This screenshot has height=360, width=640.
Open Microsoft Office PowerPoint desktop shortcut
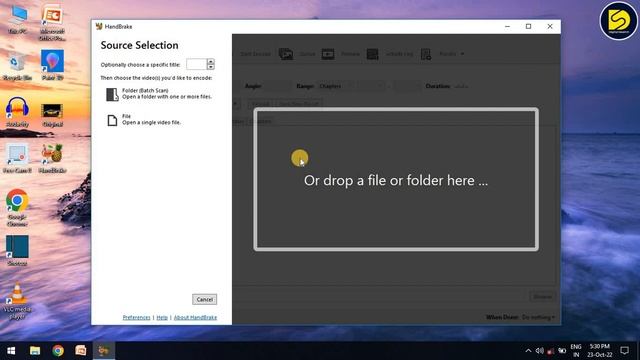click(x=52, y=23)
